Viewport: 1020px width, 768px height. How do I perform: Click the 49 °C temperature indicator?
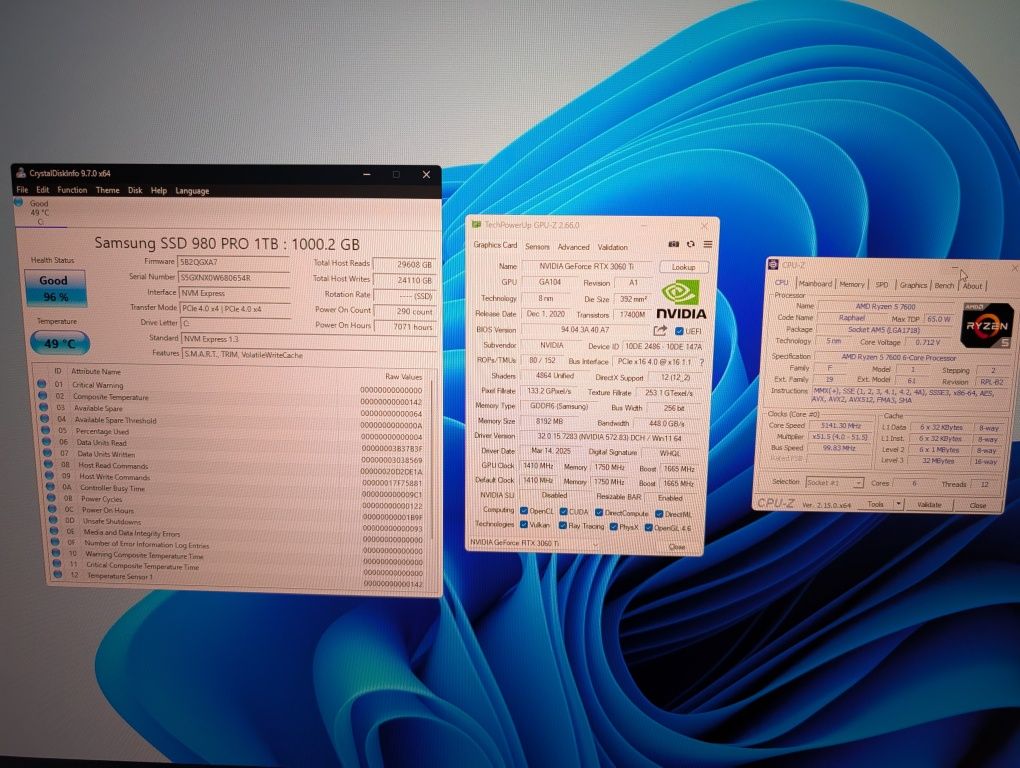point(60,343)
